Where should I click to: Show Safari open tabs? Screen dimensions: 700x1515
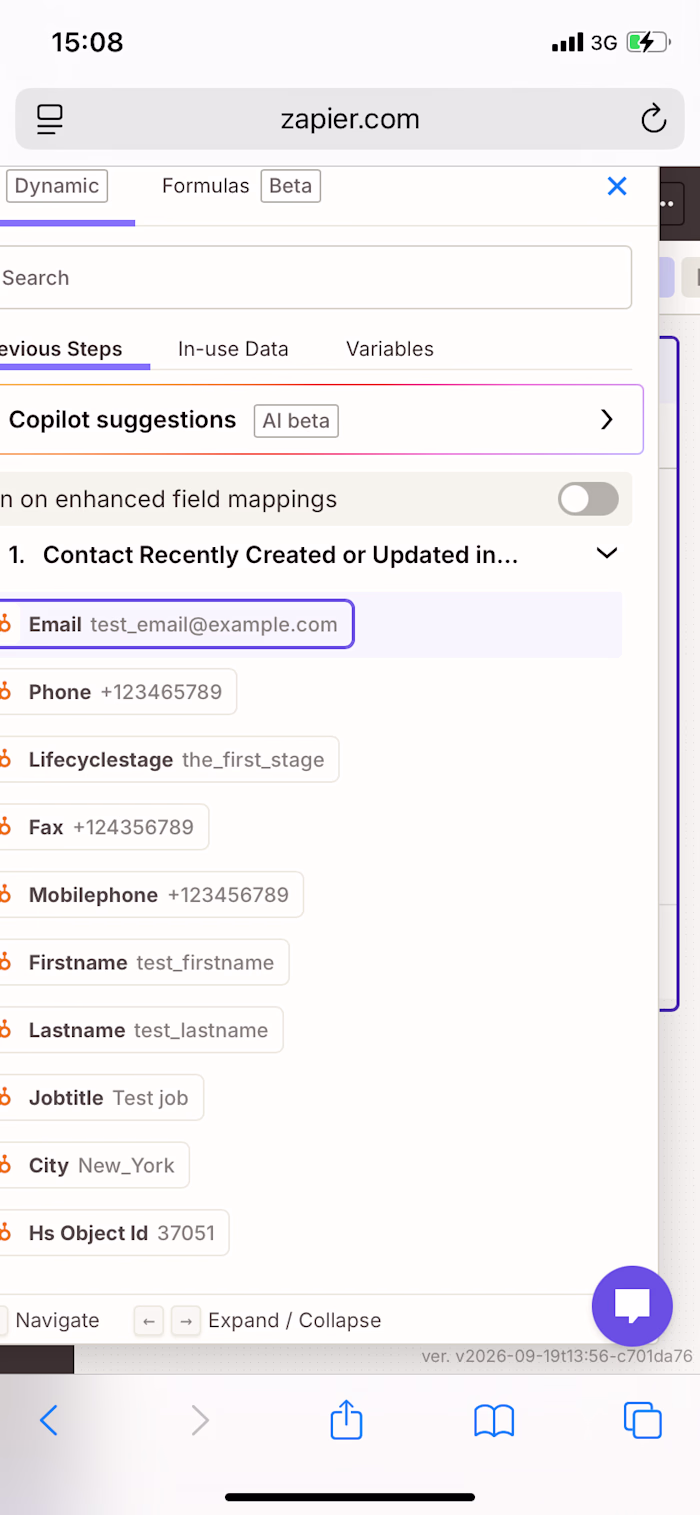pyautogui.click(x=642, y=1420)
